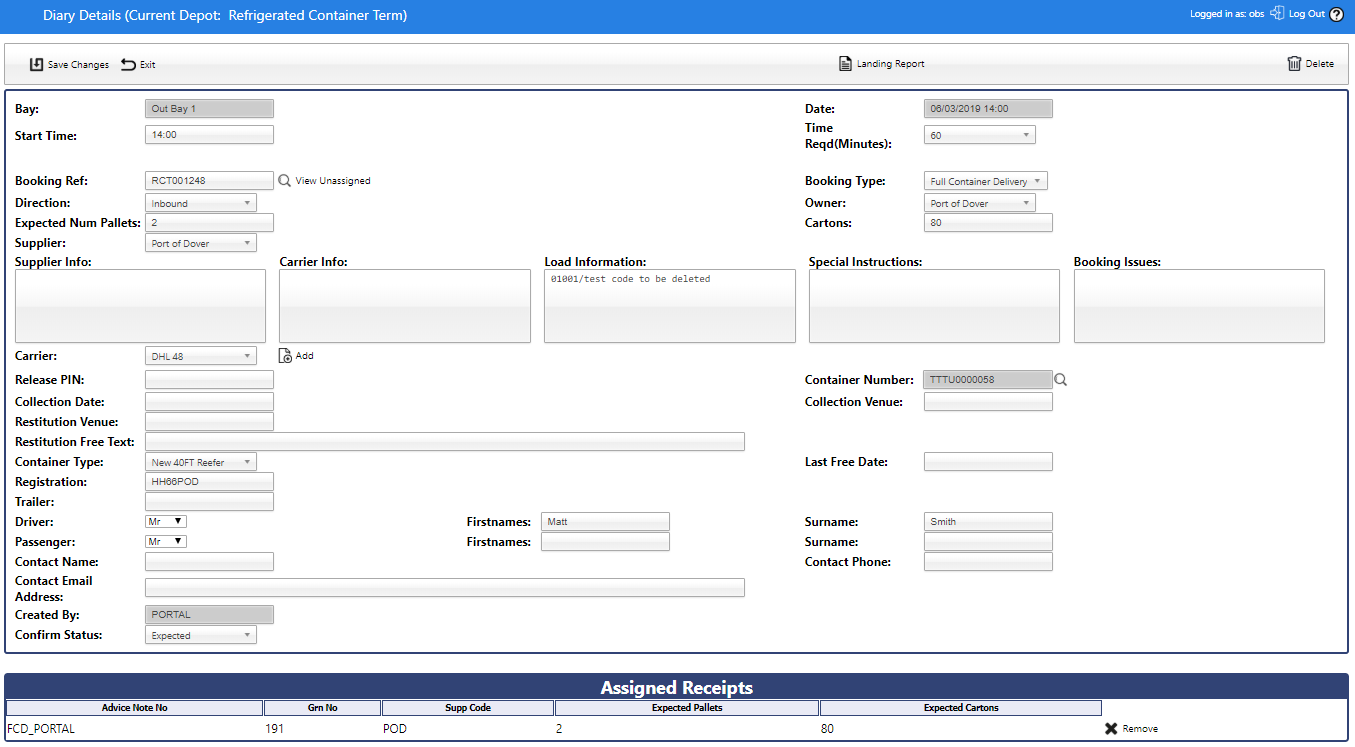Click the Exit back-arrow icon
The width and height of the screenshot is (1355, 747).
128,64
